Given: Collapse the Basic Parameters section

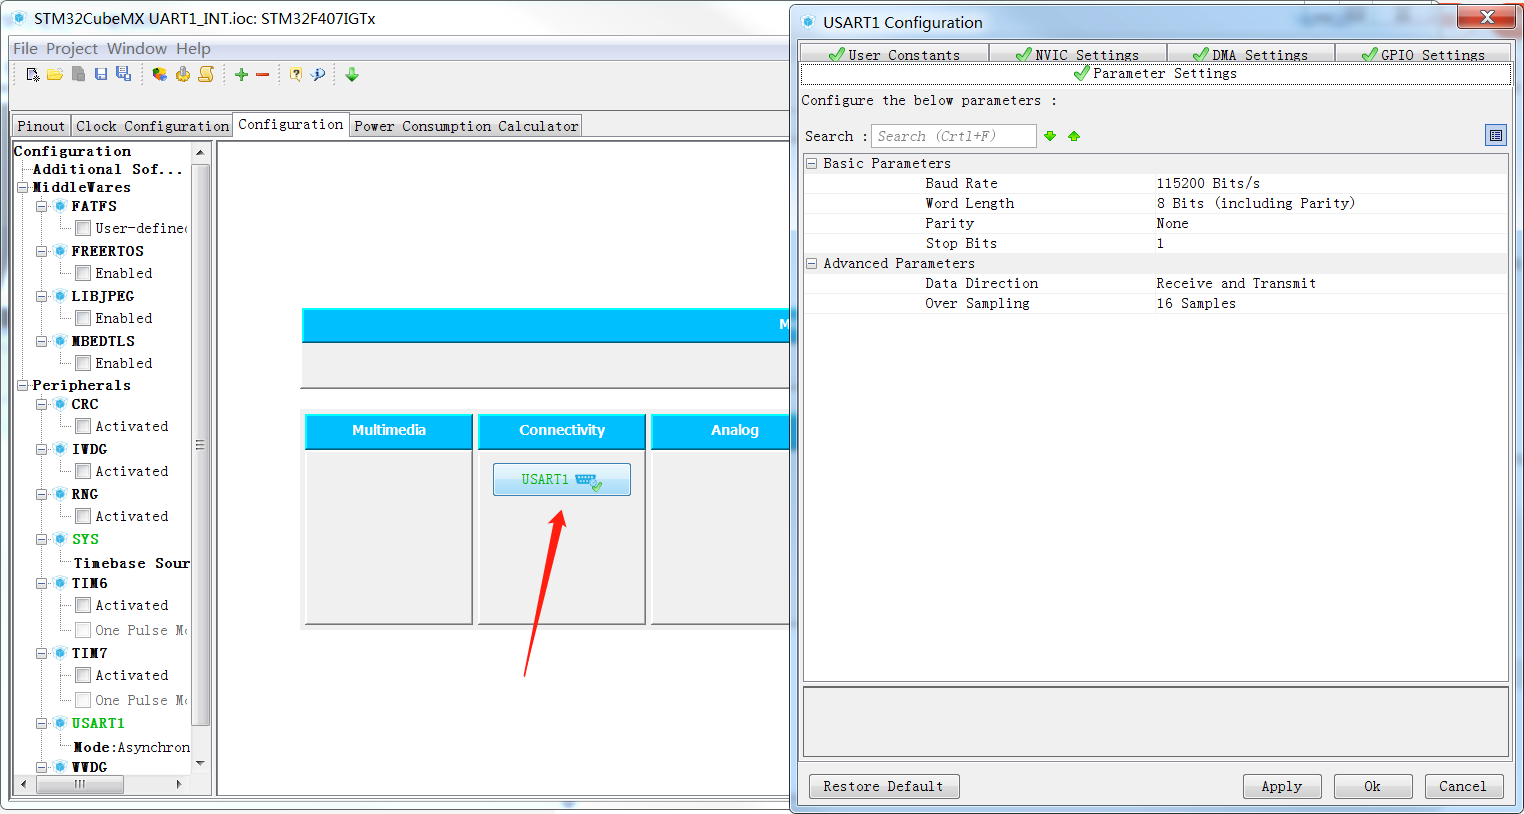Looking at the screenshot, I should [812, 163].
